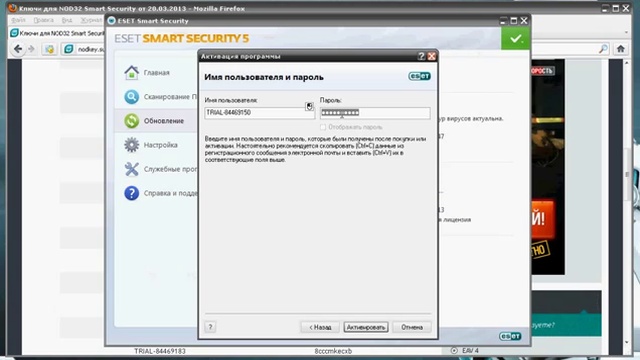Open the Журнал menu in Firefox
This screenshot has width=640, height=360.
point(91,20)
